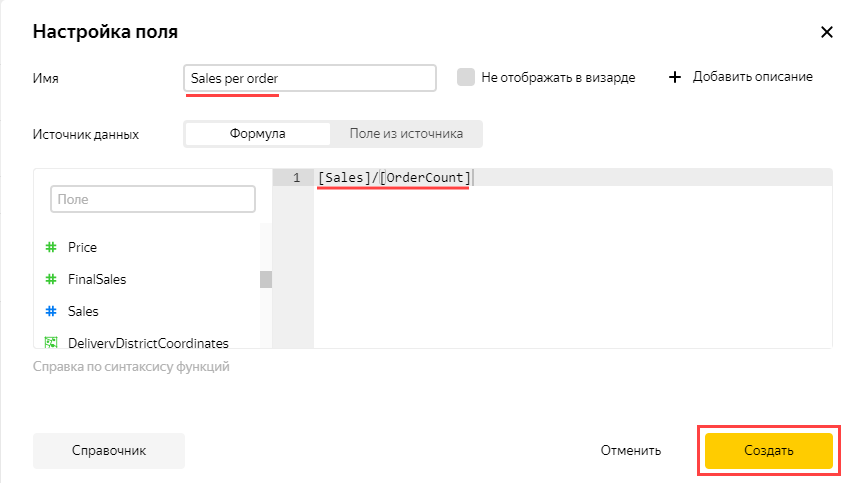852x483 pixels.
Task: Click the blue number icon beside Sales
Action: (51, 311)
